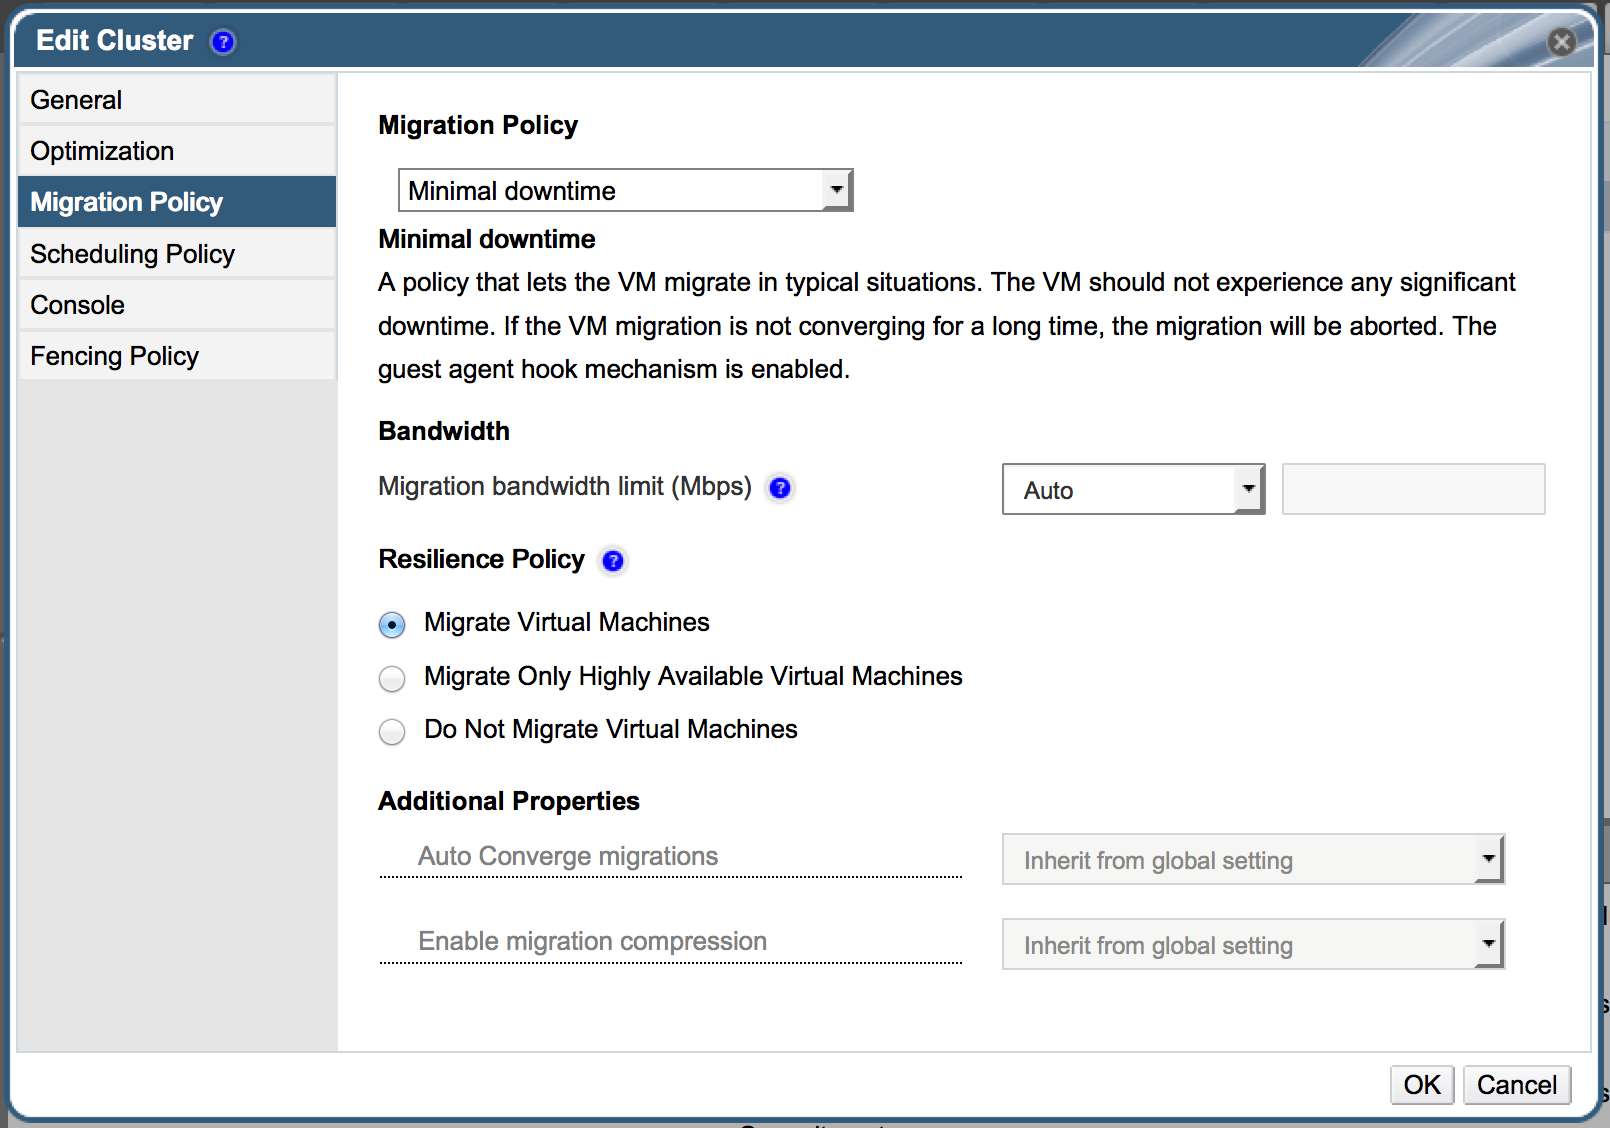Image resolution: width=1610 pixels, height=1128 pixels.
Task: Select Migrate Virtual Machines radio button
Action: [x=392, y=625]
